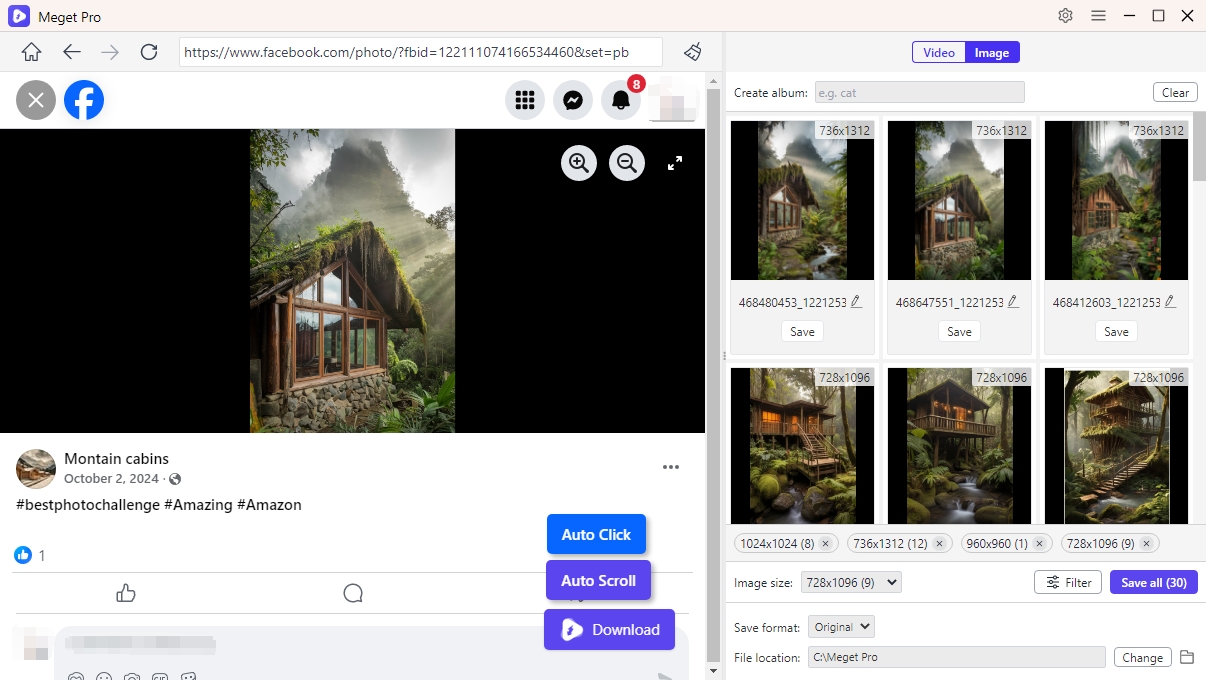This screenshot has width=1206, height=680.
Task: Open the Facebook menu grid
Action: coord(525,100)
